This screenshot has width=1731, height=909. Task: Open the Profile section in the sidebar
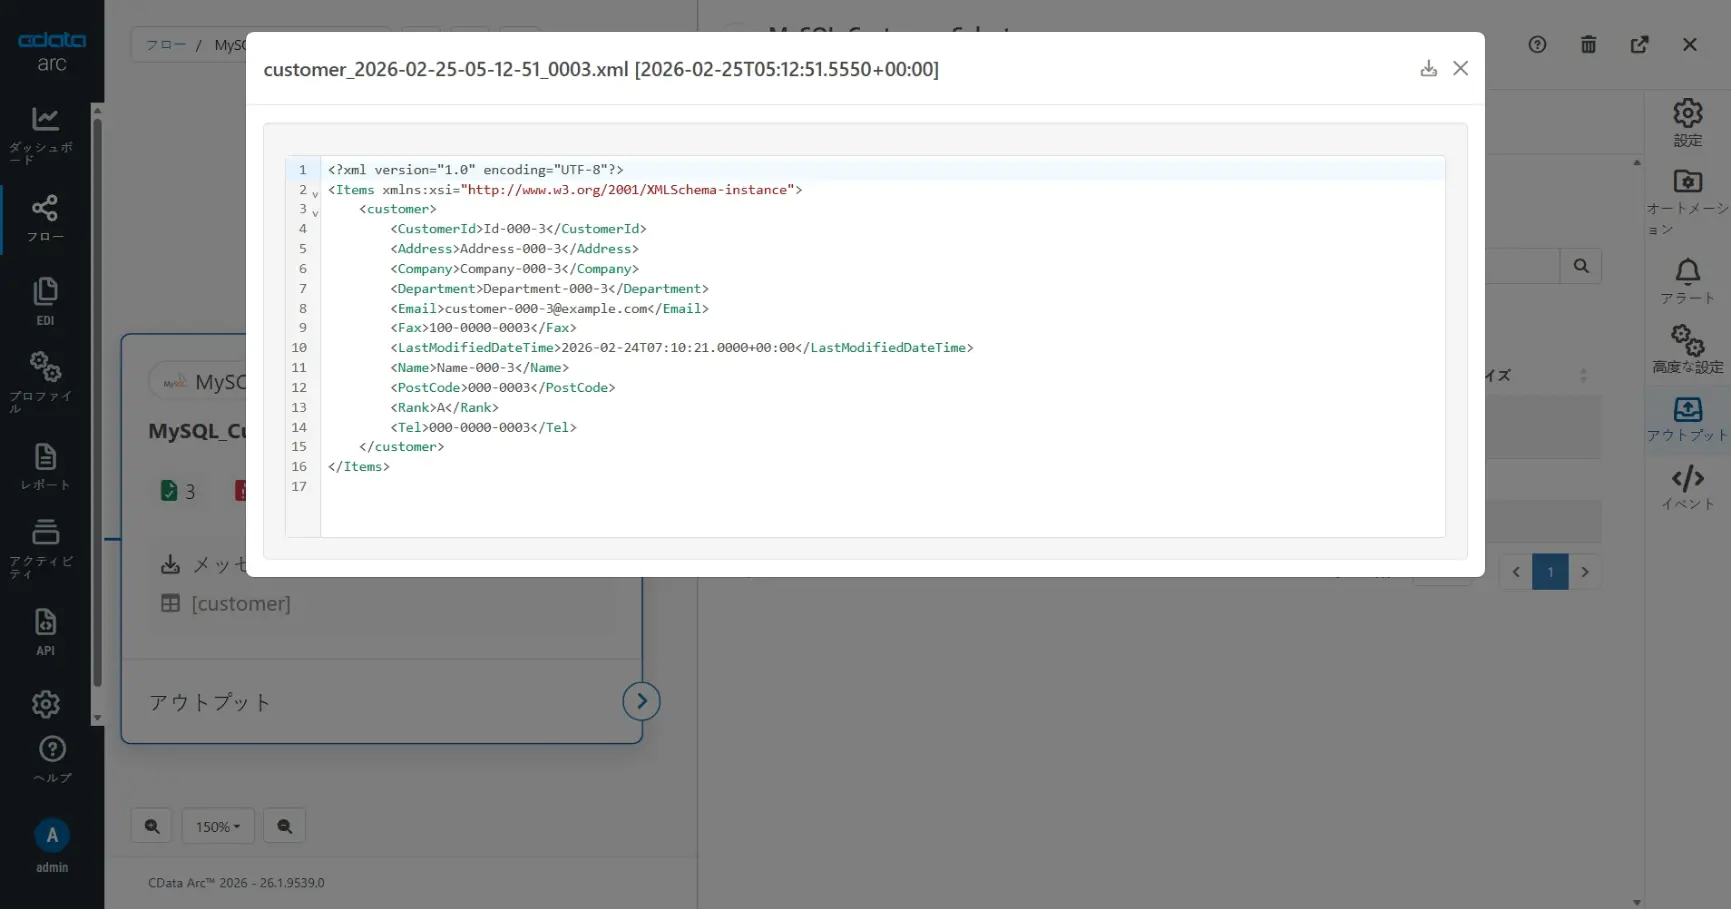tap(45, 382)
